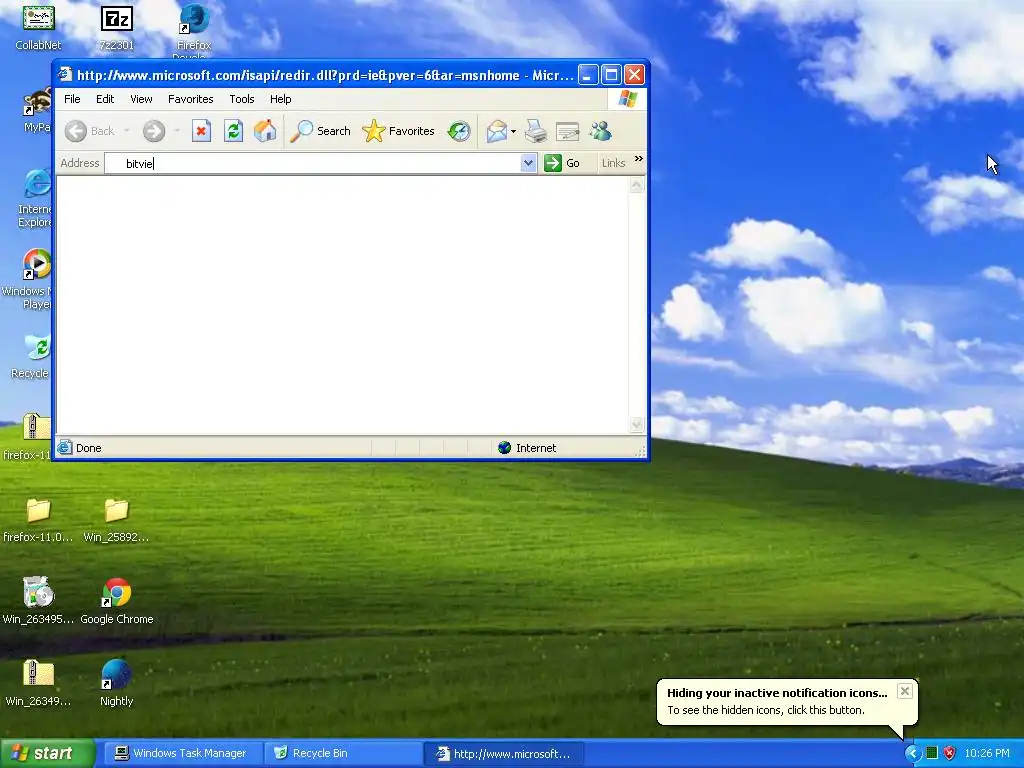Open the Messenger people icon

click(600, 131)
